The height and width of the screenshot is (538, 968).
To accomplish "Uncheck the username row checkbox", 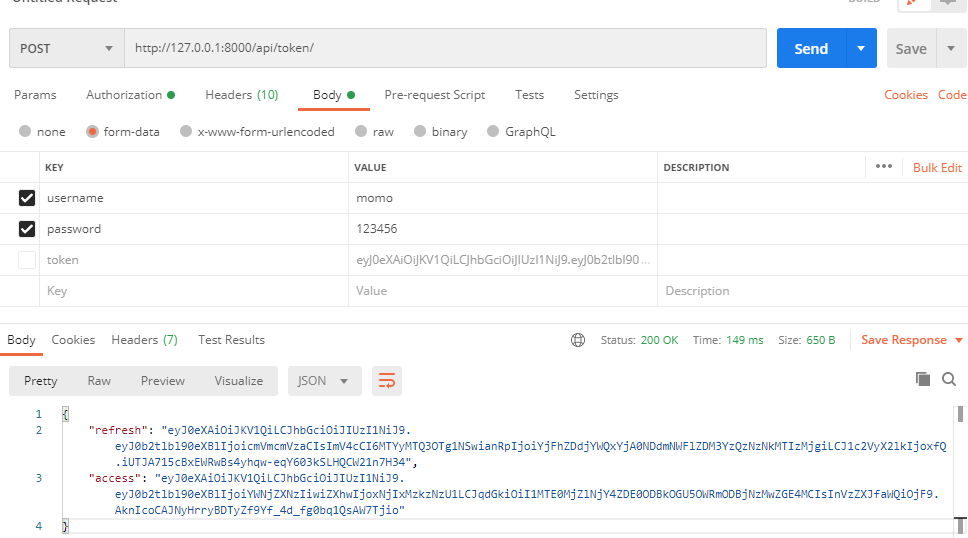I will pos(27,198).
